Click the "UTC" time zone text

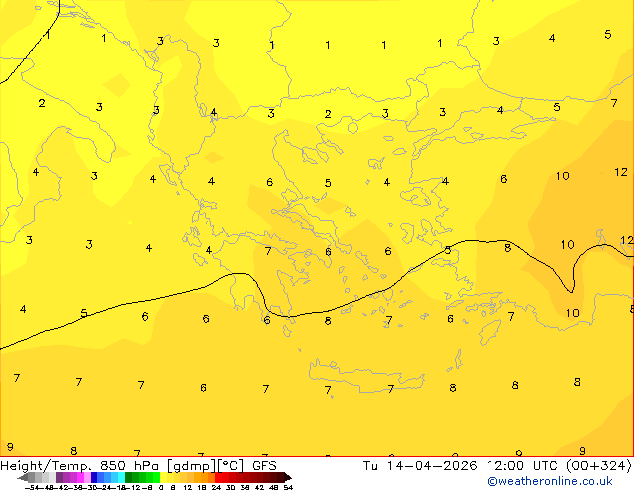click(547, 466)
